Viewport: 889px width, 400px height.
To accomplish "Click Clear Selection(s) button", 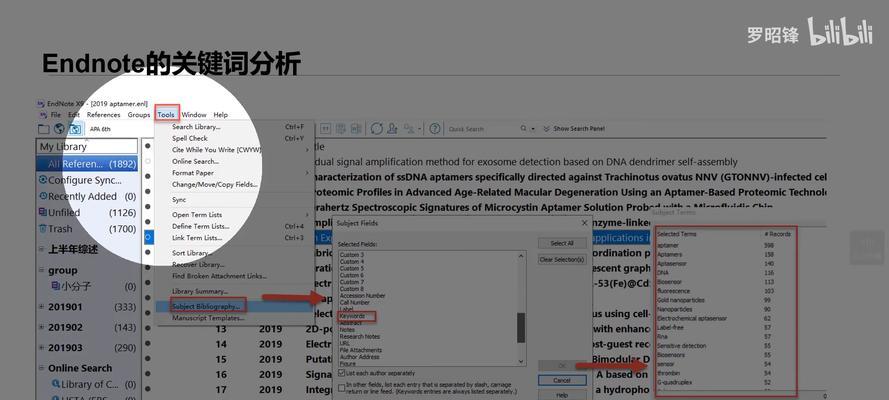I will [562, 259].
